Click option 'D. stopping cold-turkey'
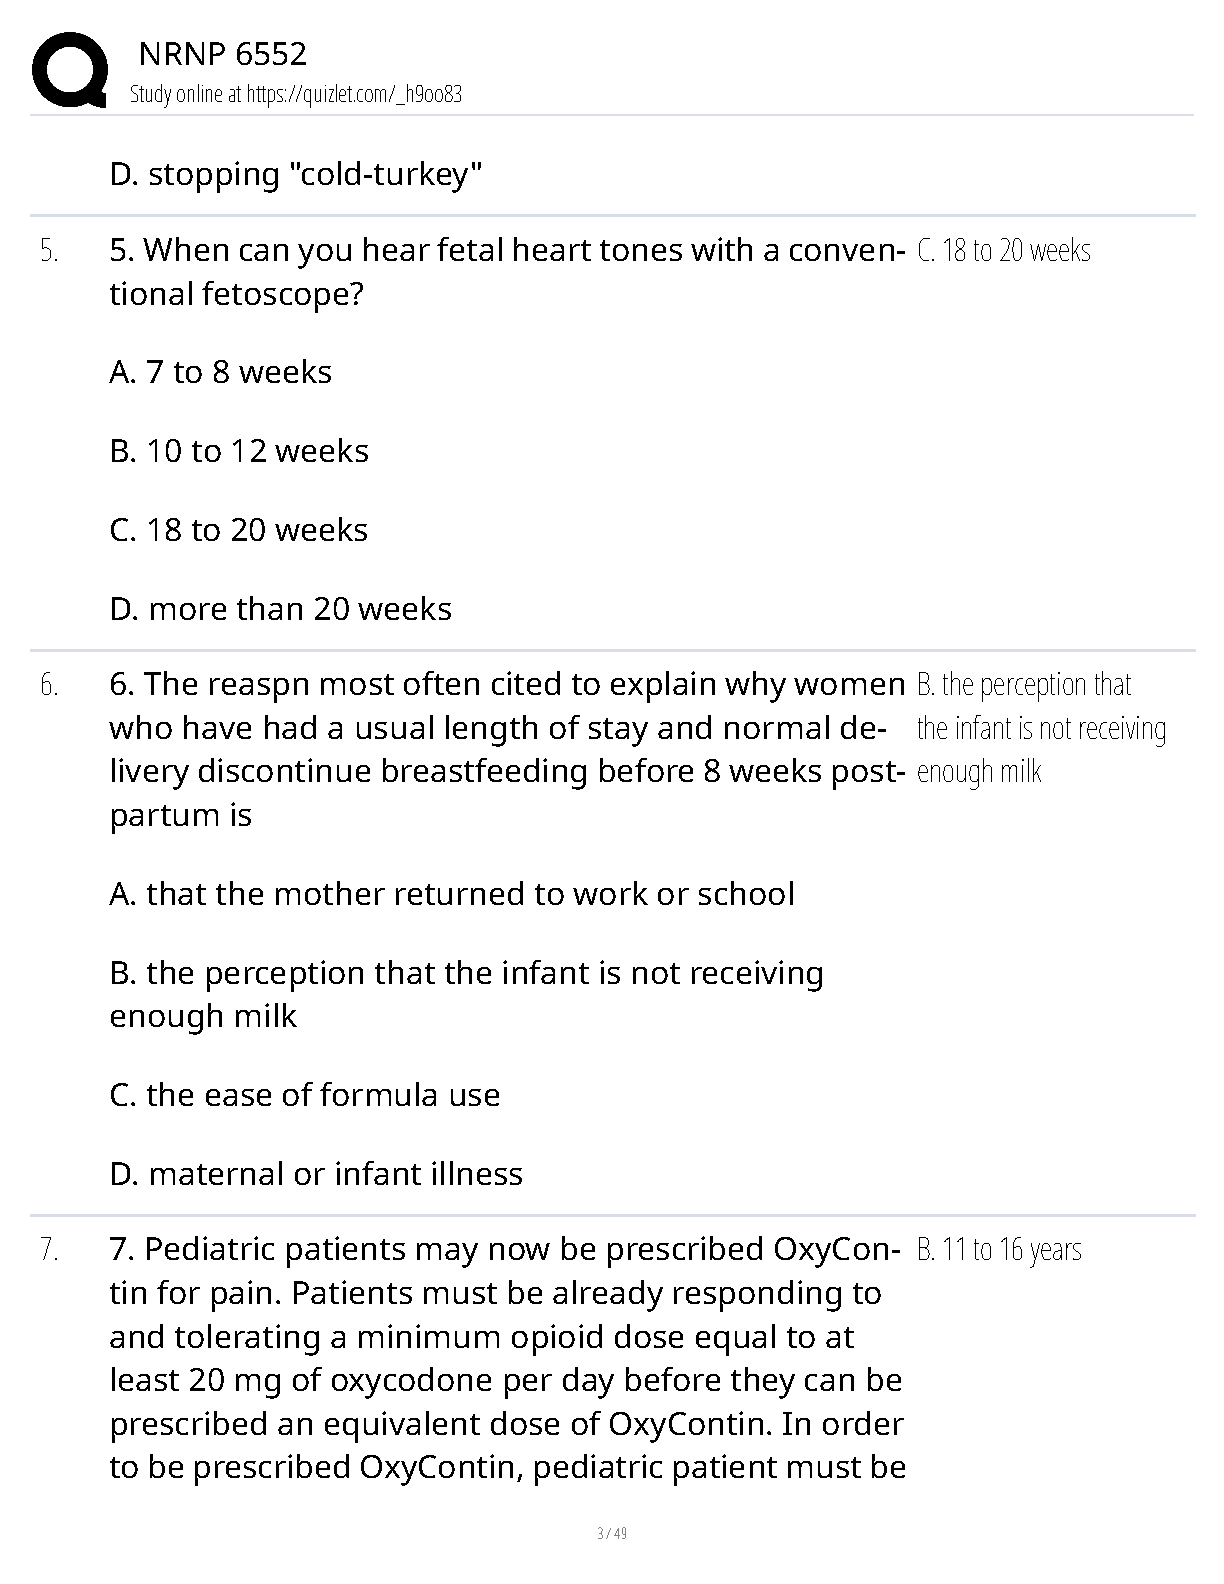 [296, 175]
